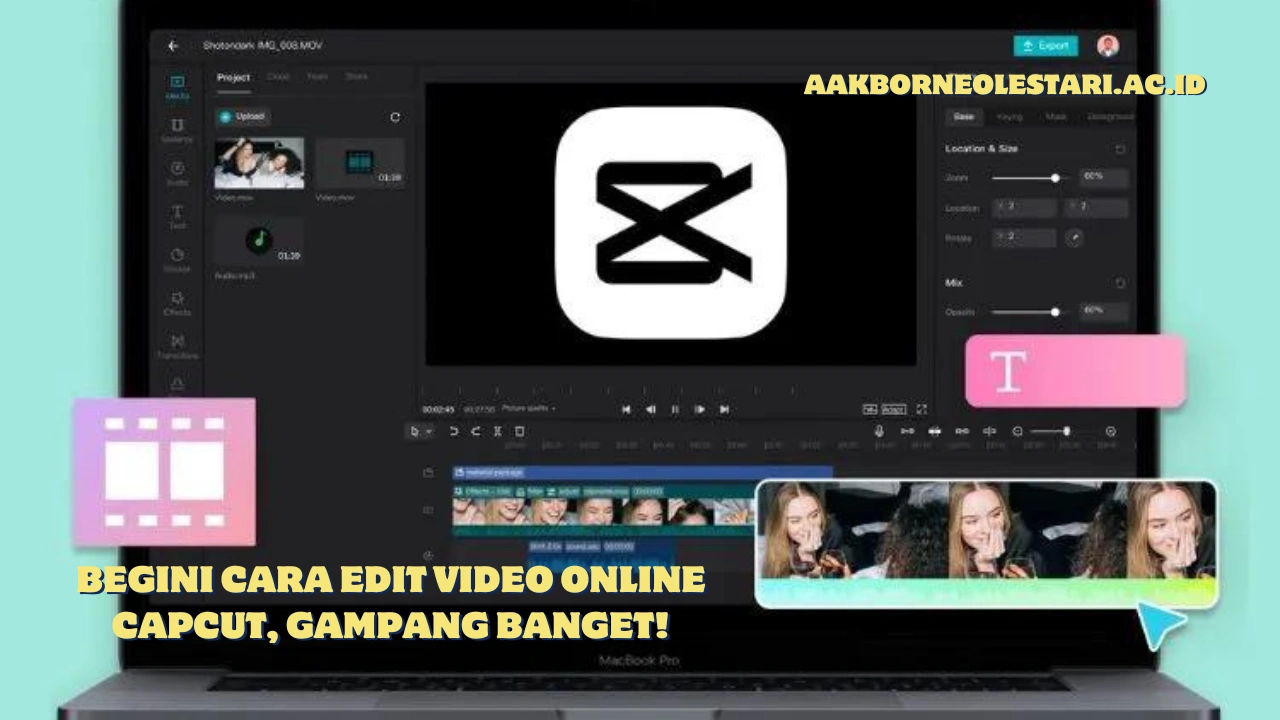This screenshot has width=1280, height=720.
Task: Redo the last edit
Action: tap(475, 431)
